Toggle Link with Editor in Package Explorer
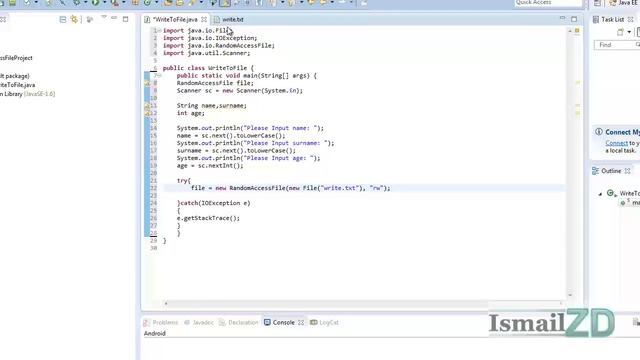This screenshot has width=640, height=360. (74, 19)
